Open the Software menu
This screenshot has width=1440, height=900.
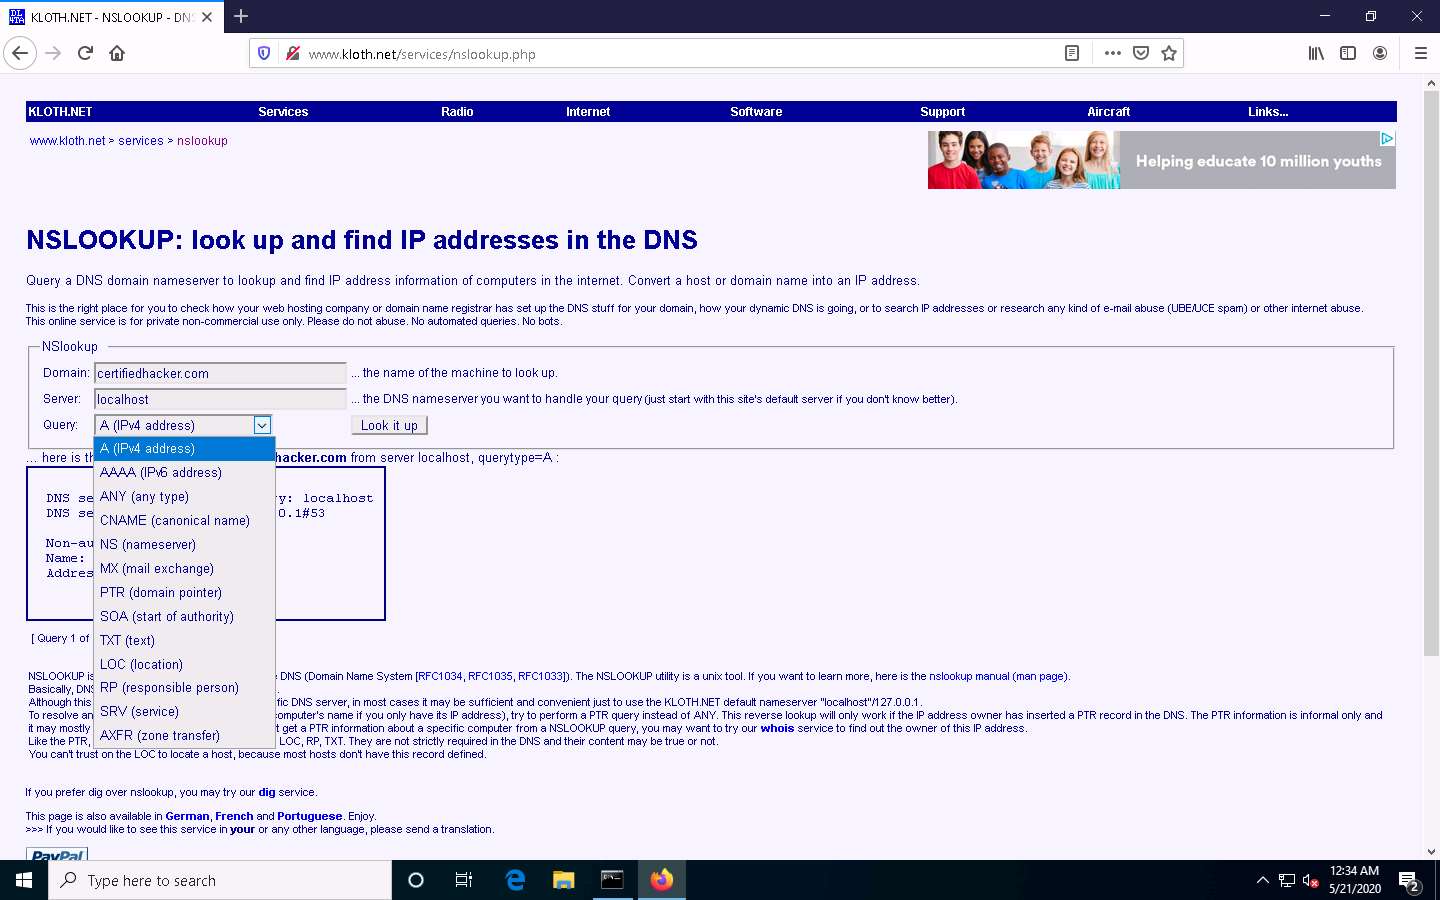click(756, 112)
